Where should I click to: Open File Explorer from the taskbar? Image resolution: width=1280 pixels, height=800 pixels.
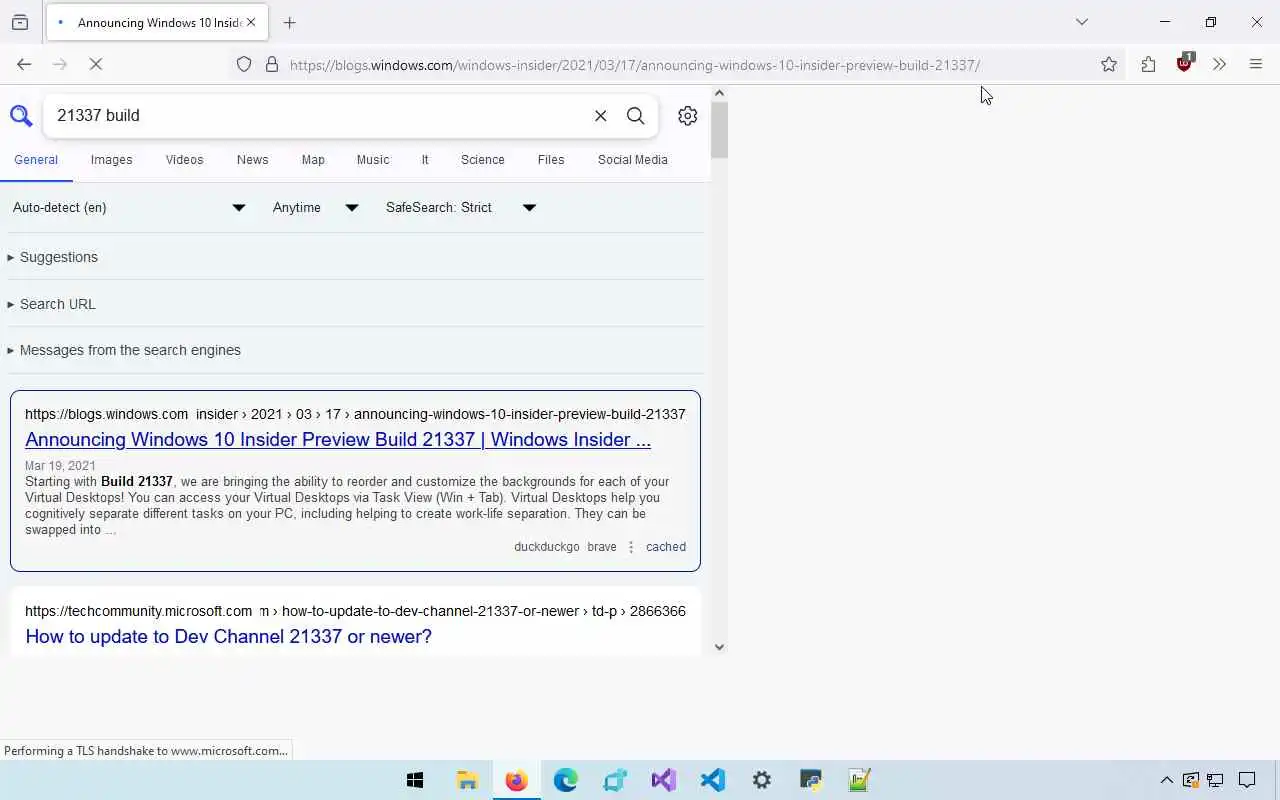coord(467,780)
